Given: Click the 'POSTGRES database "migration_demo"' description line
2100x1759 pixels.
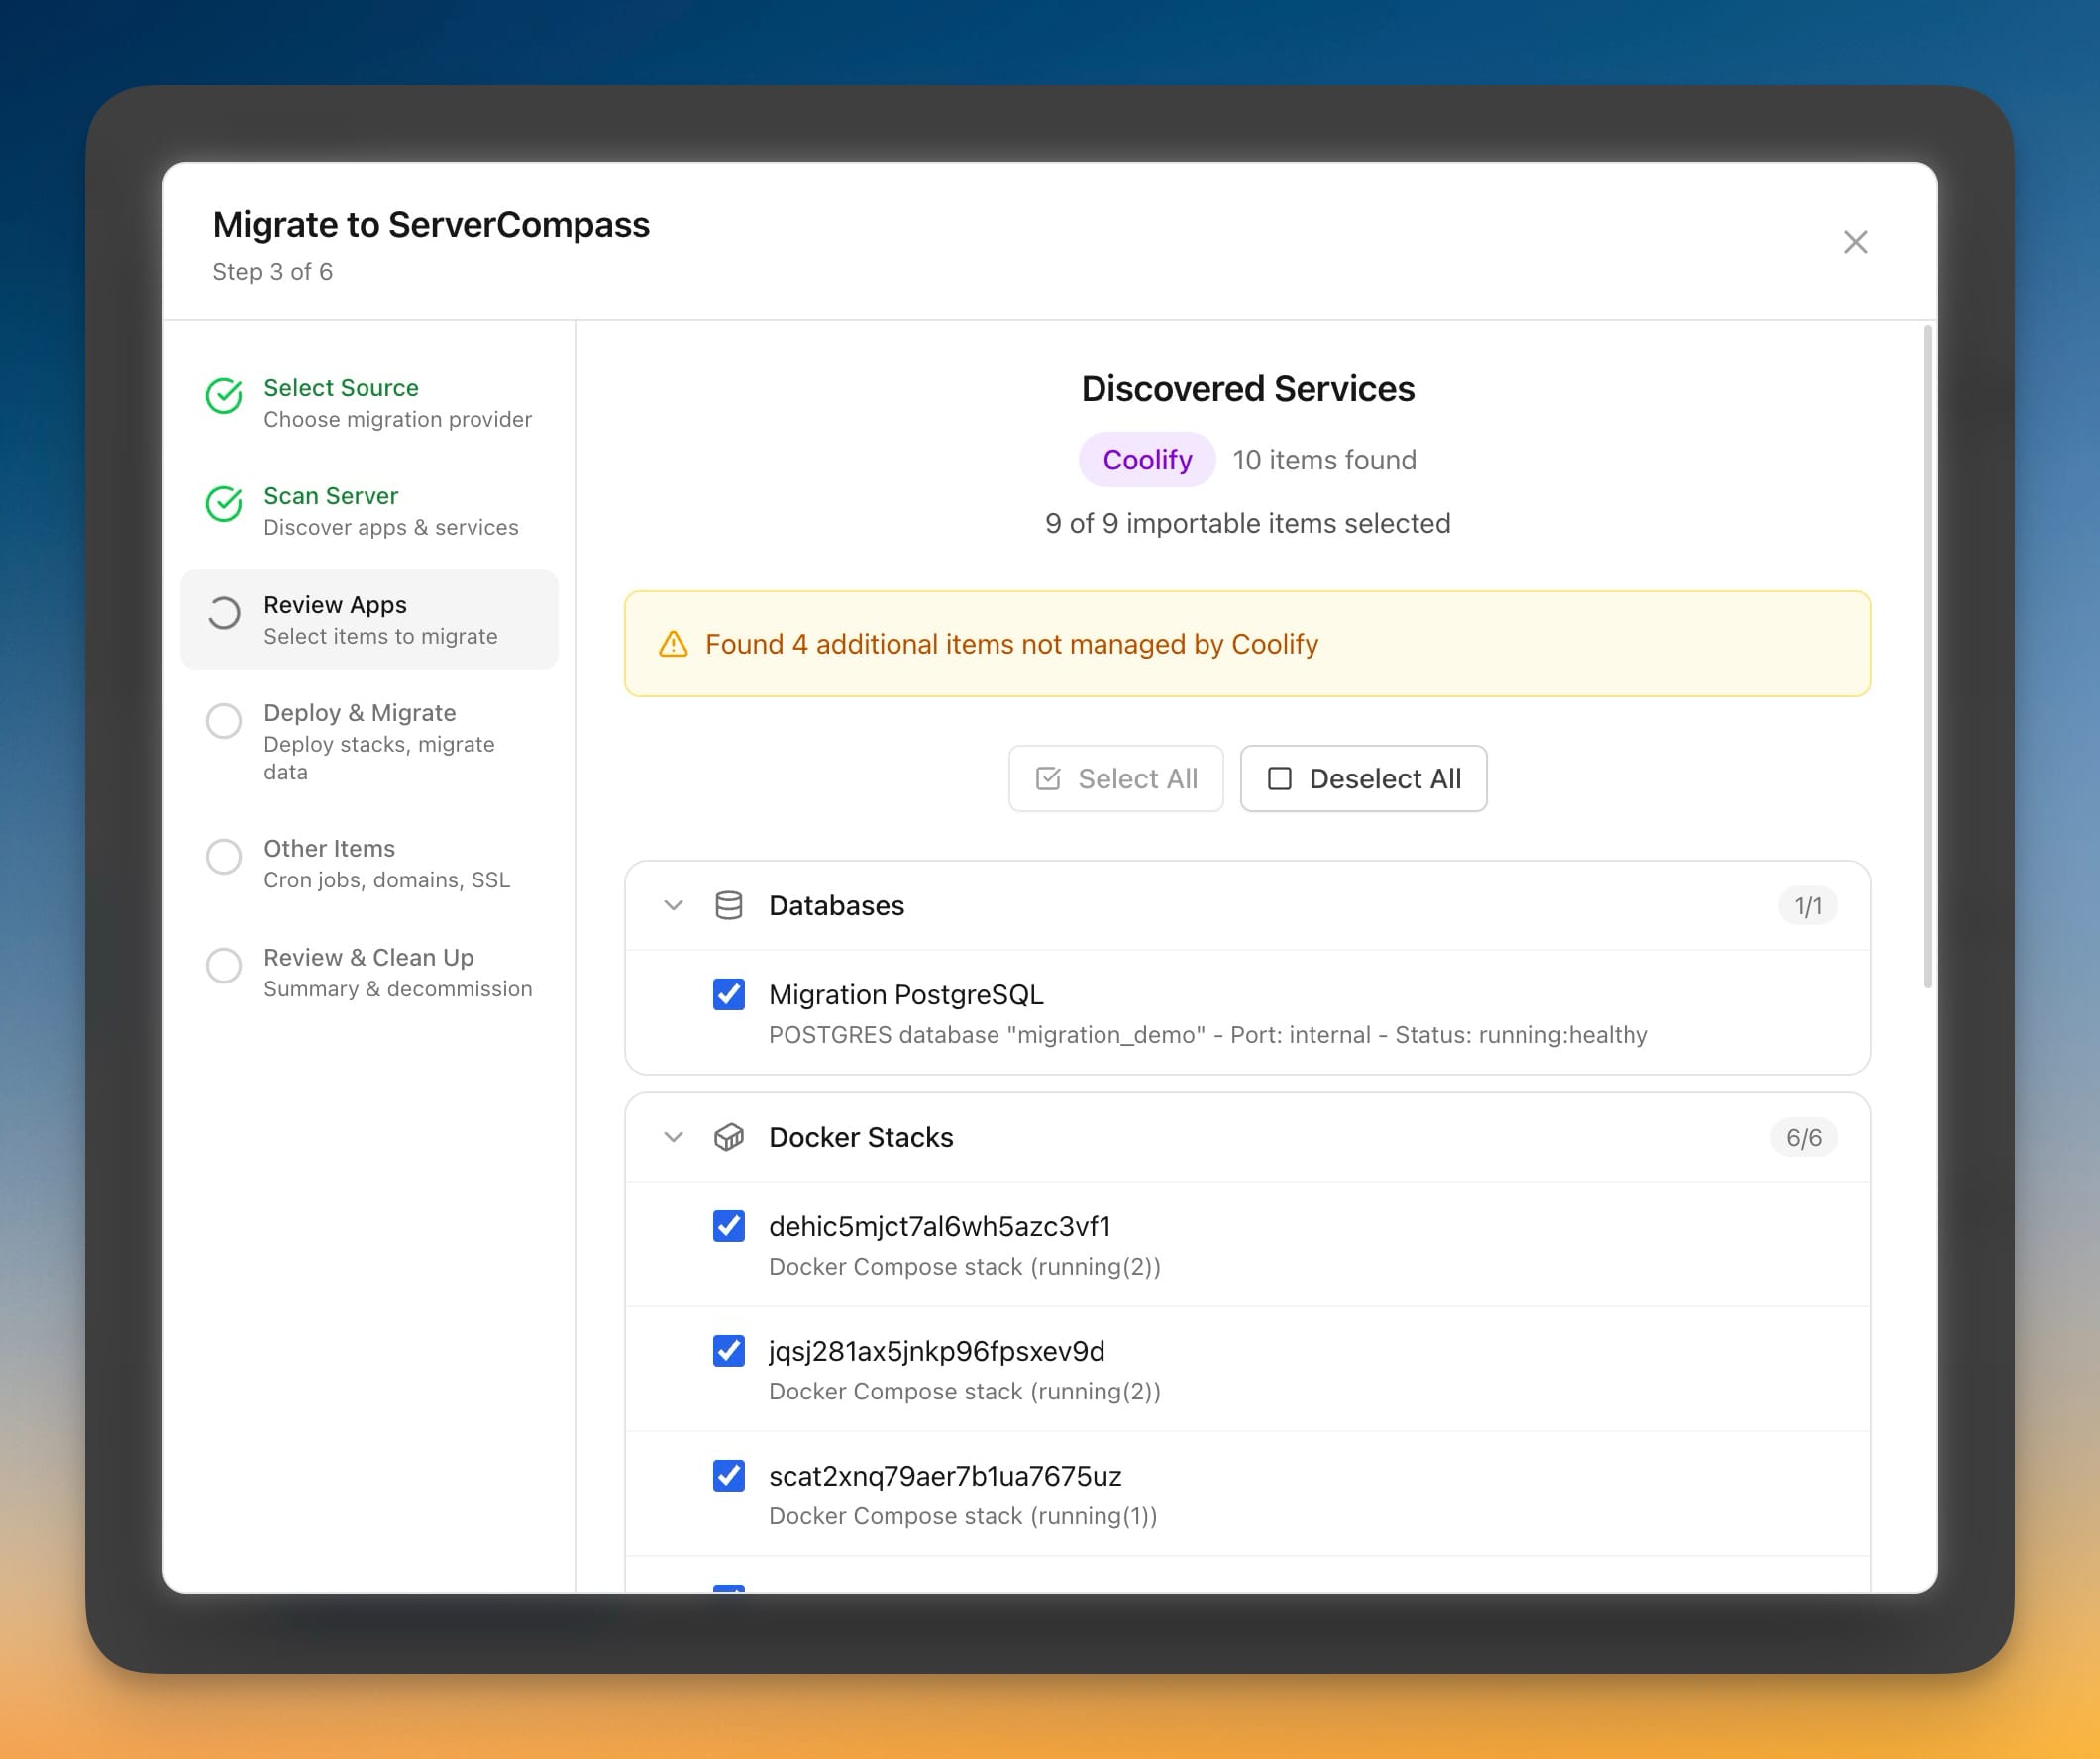Looking at the screenshot, I should tap(1208, 1035).
